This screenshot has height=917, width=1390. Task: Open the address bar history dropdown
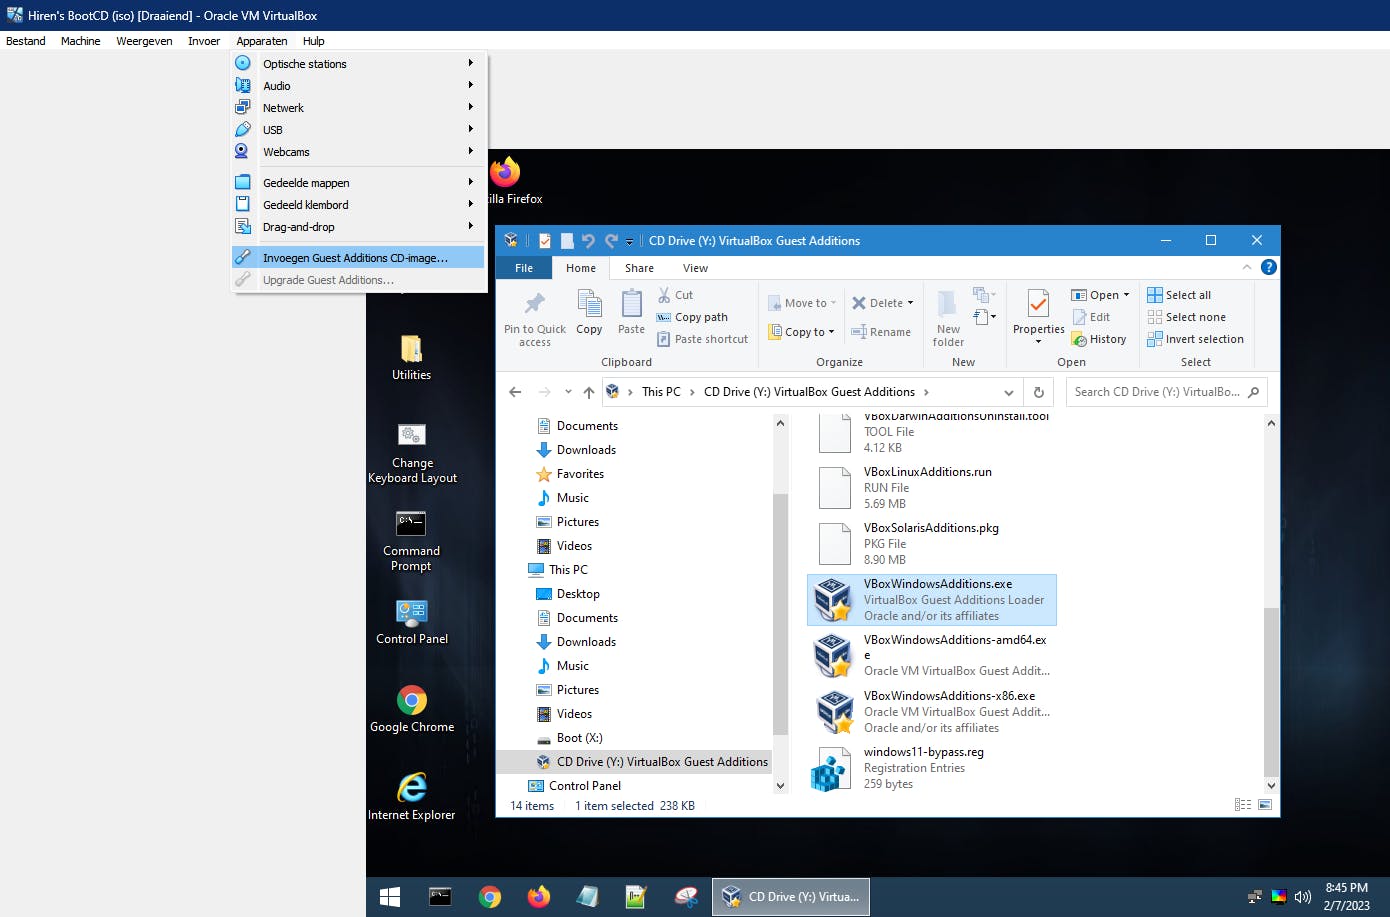point(1008,392)
